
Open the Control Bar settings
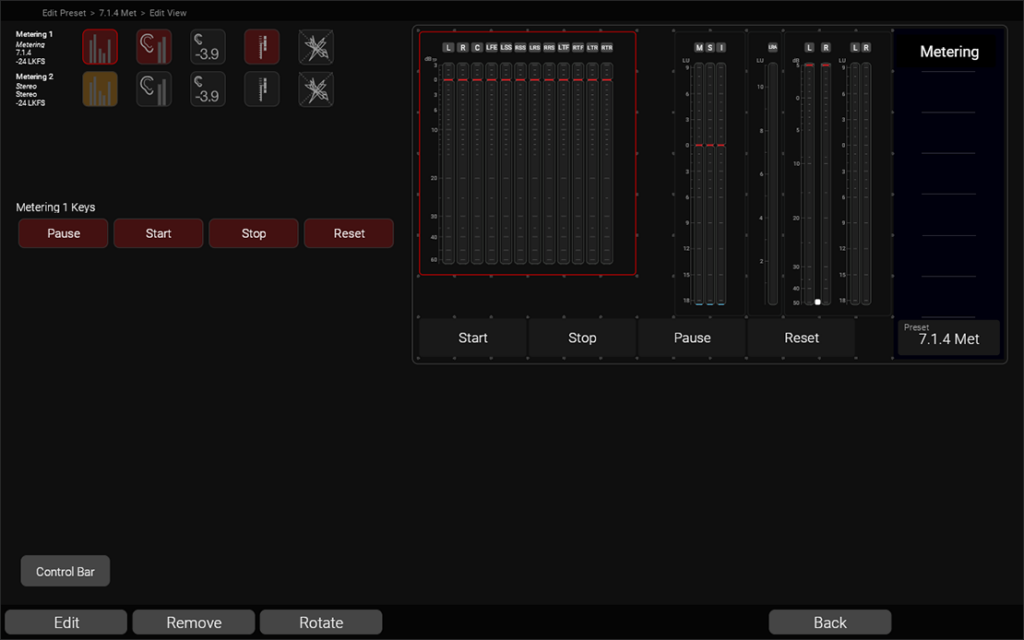tap(65, 572)
